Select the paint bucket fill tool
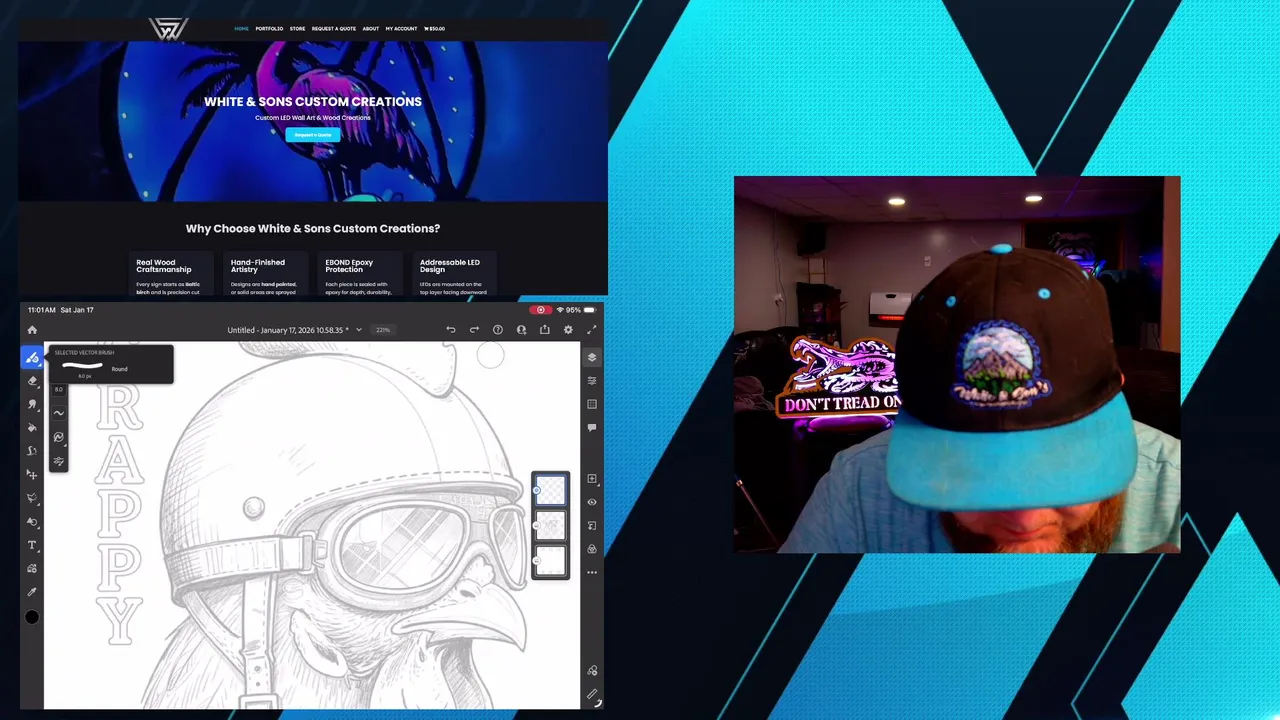 click(x=32, y=428)
